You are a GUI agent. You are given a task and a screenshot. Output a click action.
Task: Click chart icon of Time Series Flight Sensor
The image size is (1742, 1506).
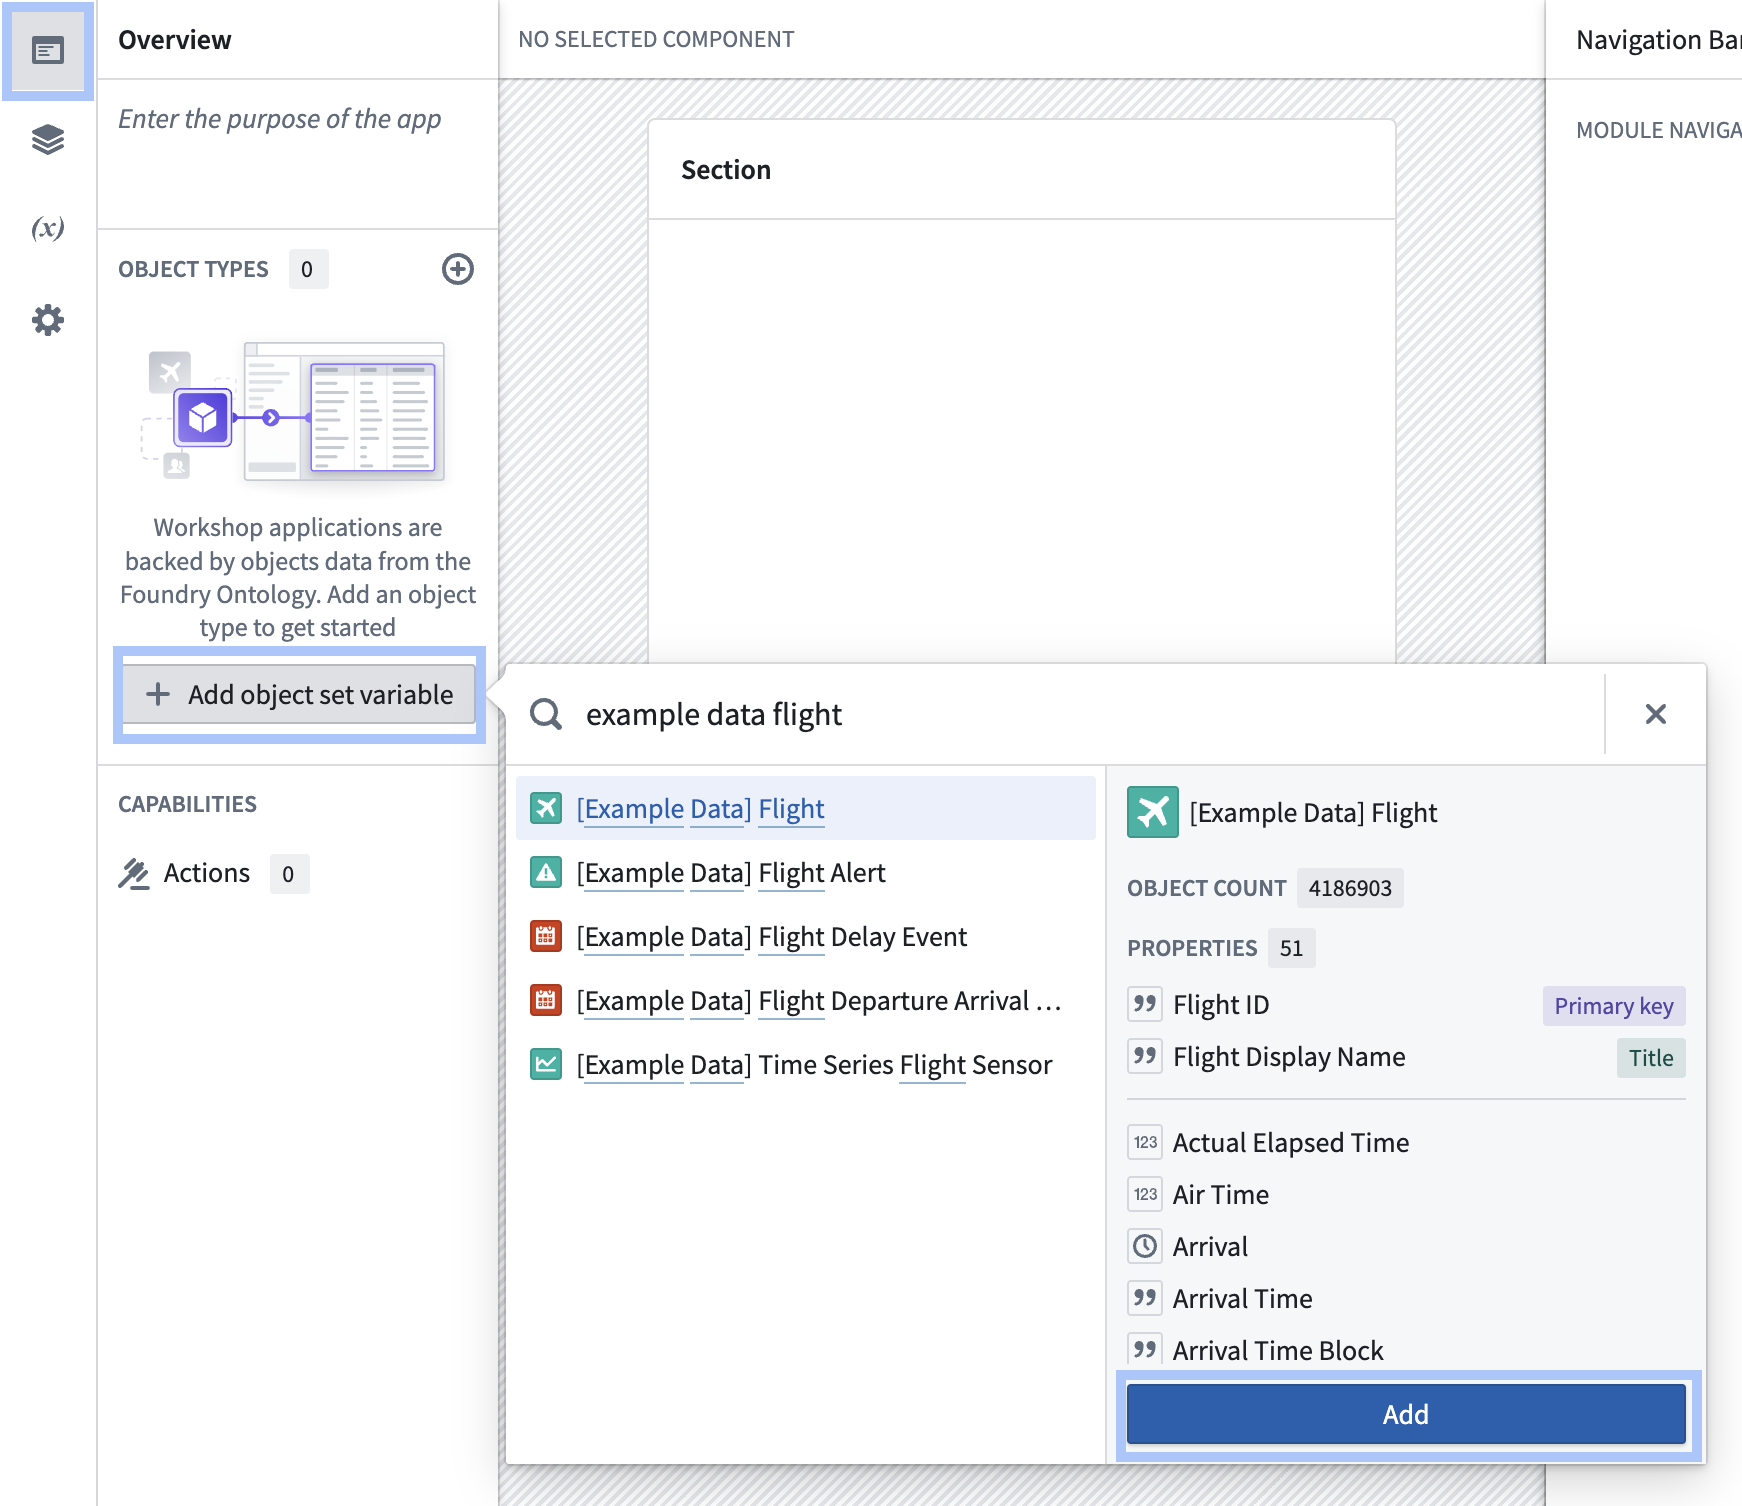click(x=546, y=1065)
